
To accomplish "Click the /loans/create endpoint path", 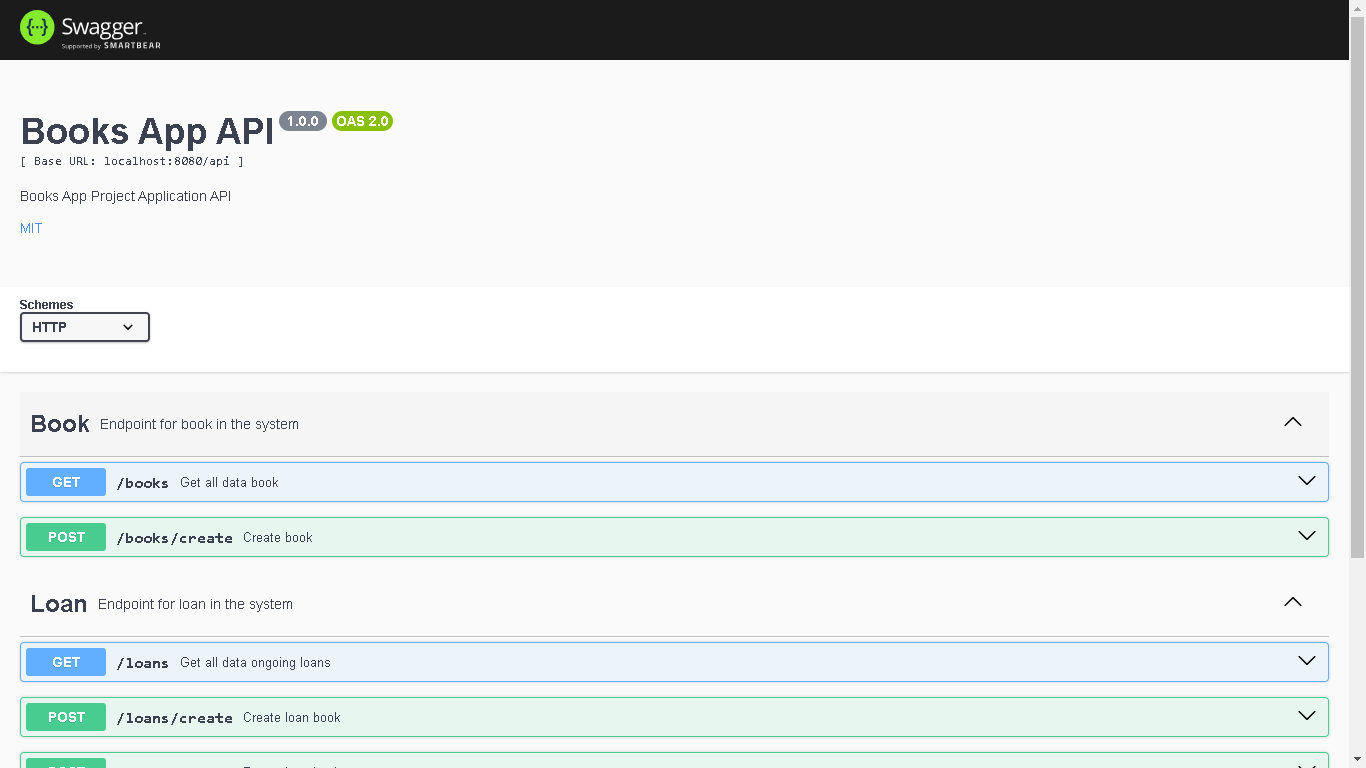I will (x=174, y=718).
